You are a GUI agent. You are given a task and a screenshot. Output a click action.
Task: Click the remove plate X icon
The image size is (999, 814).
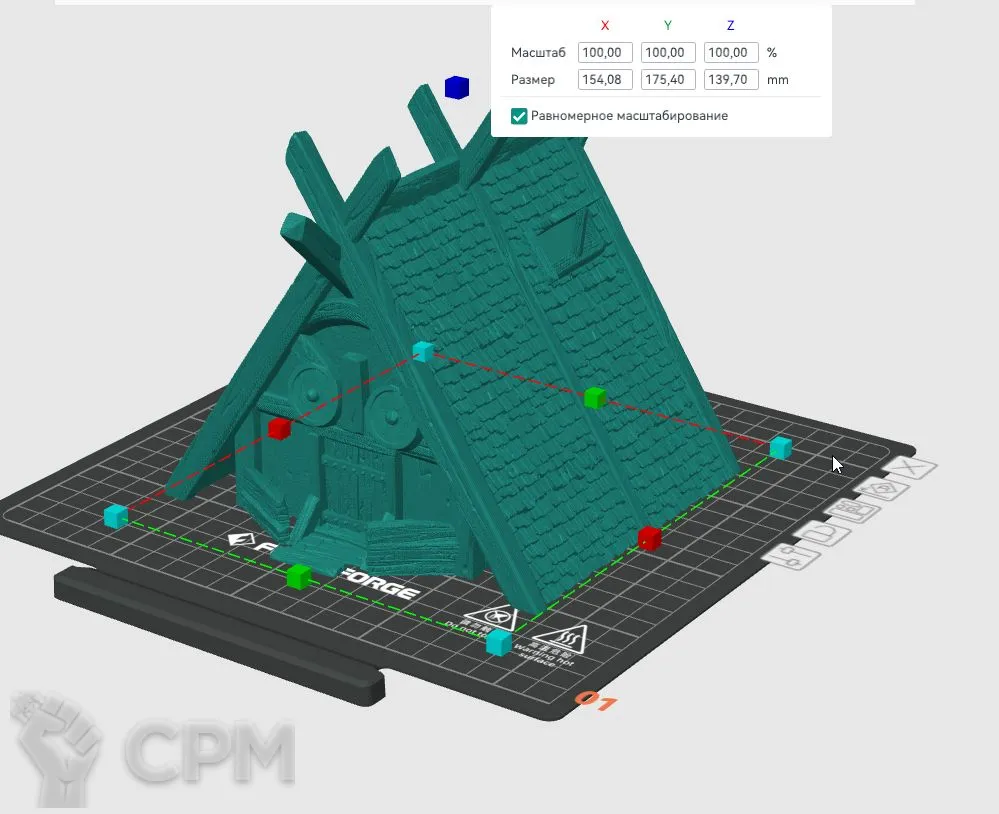(910, 469)
